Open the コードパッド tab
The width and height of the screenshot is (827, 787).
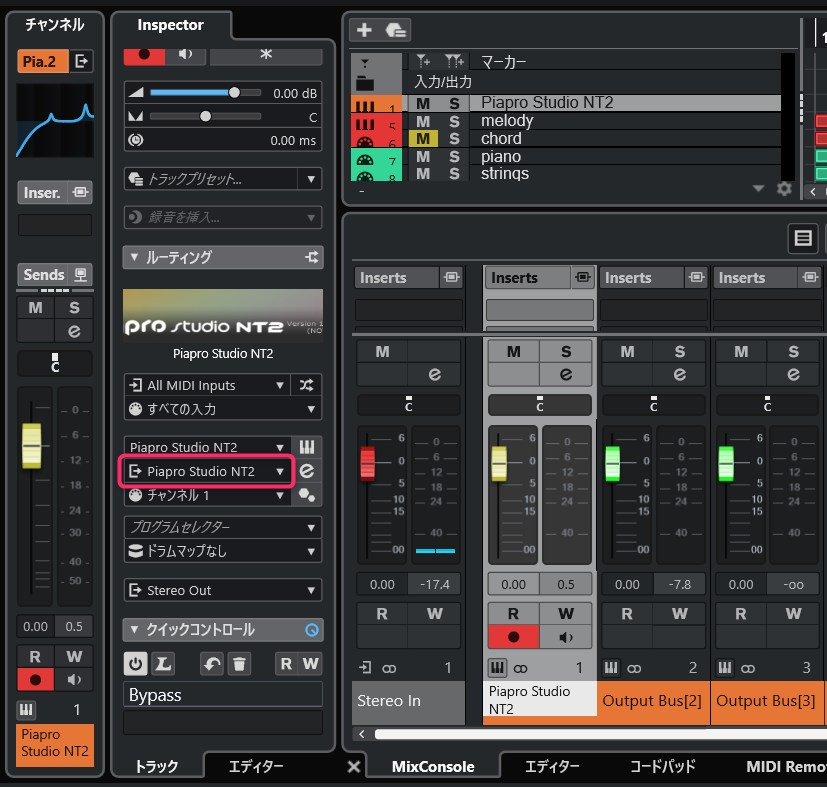click(662, 766)
